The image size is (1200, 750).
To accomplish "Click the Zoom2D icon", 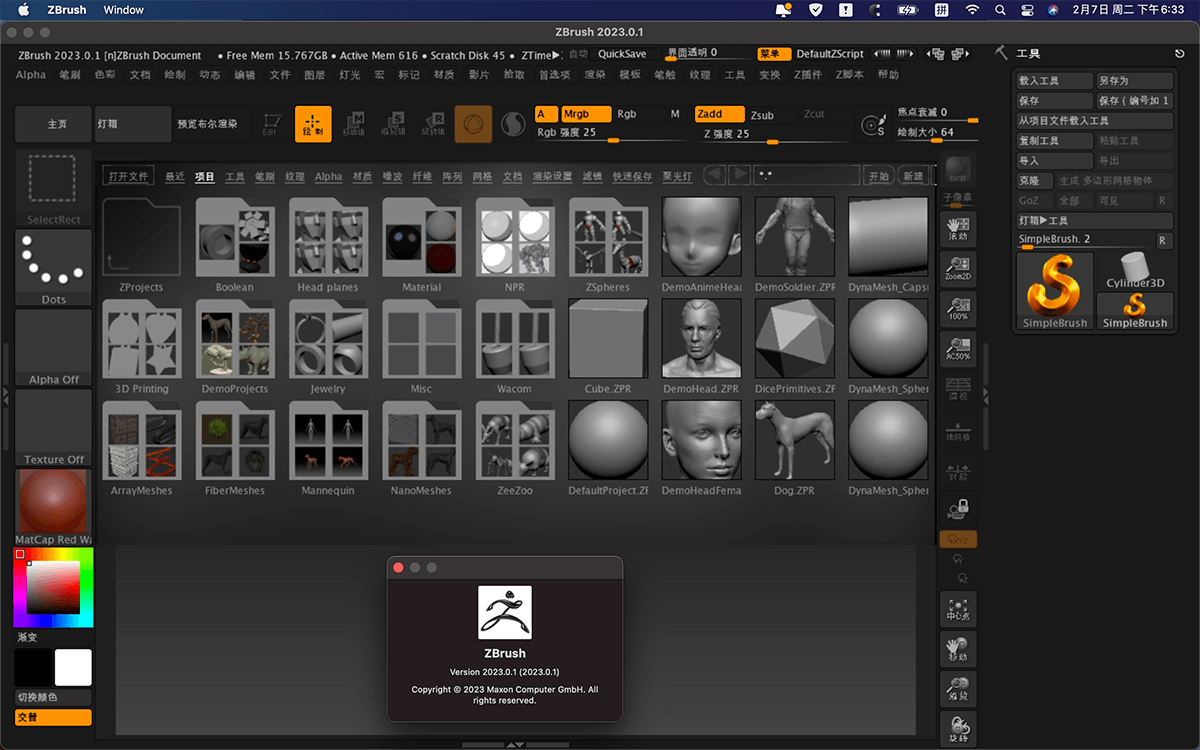I will [x=958, y=268].
